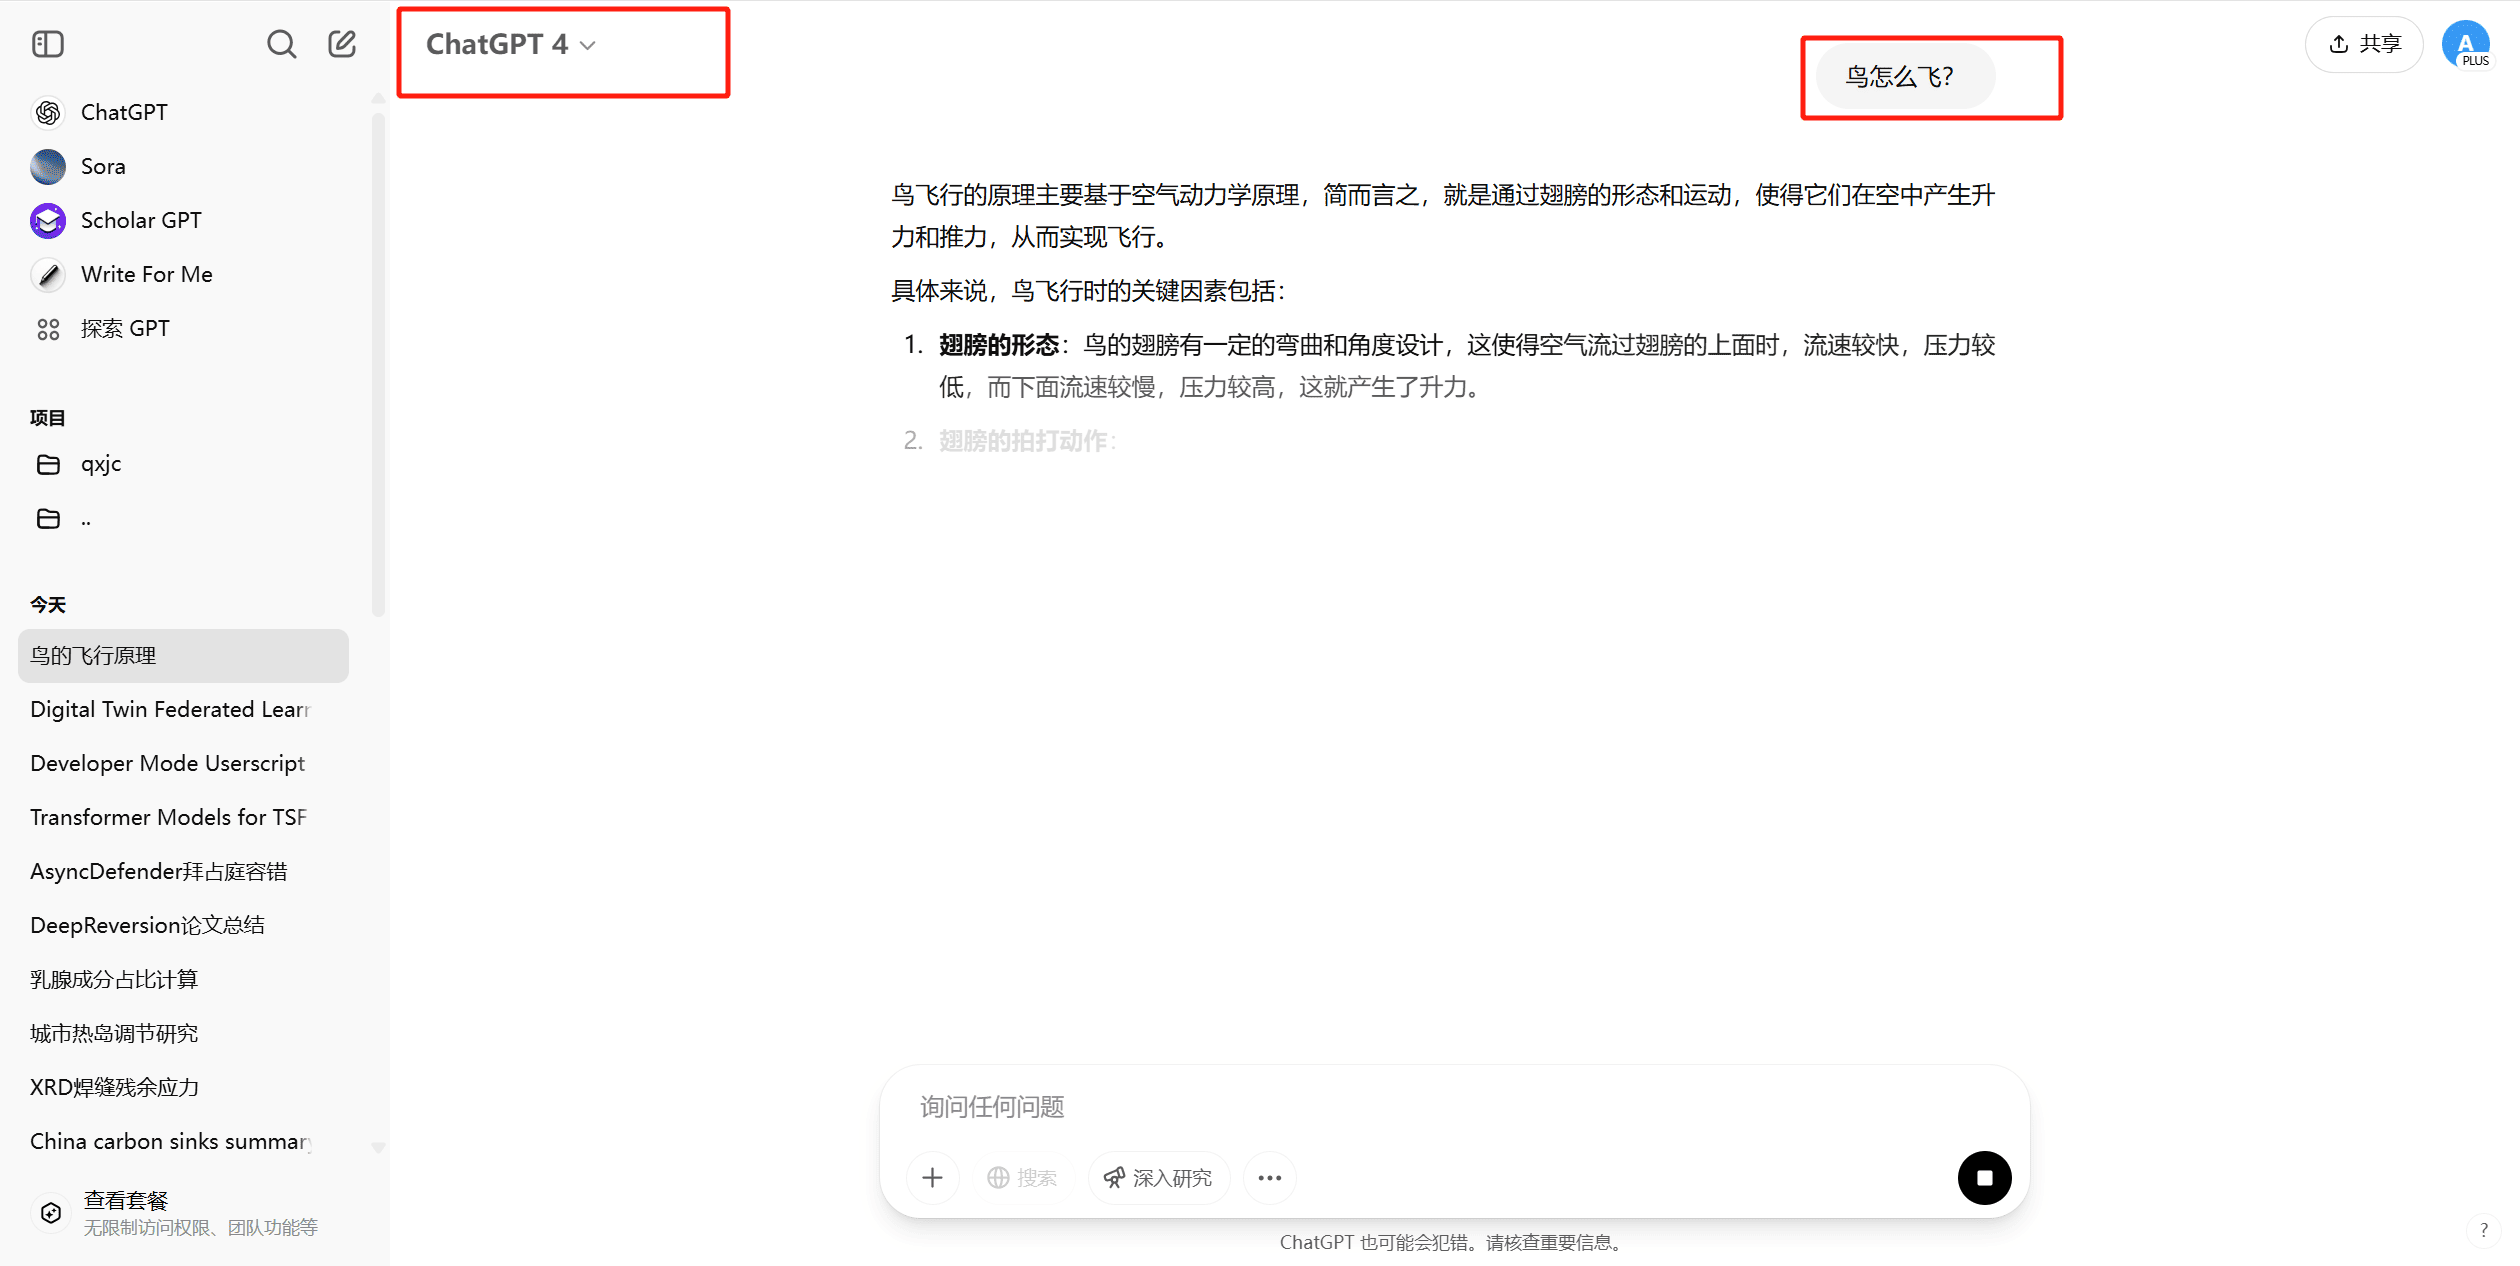Open the 城市热岛调节研究 chat
Image resolution: width=2520 pixels, height=1266 pixels.
(184, 1034)
